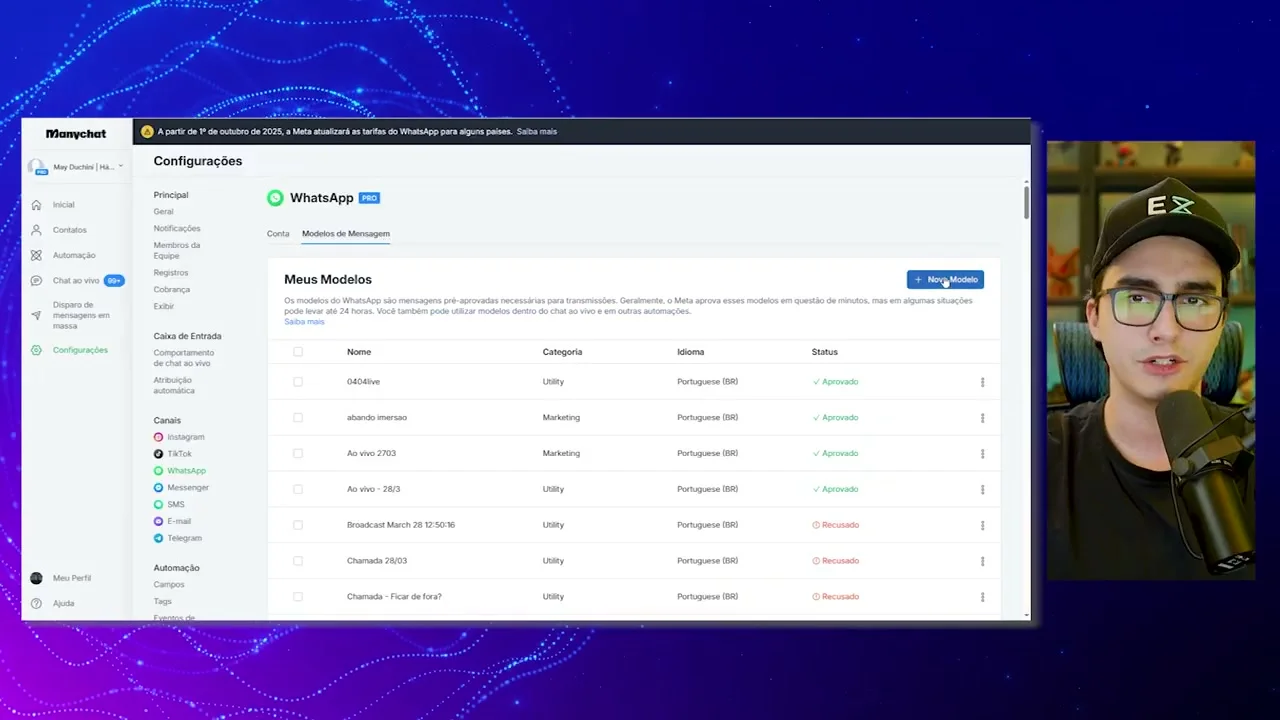
Task: Select the Configurações gear in sidebar
Action: pyautogui.click(x=36, y=350)
